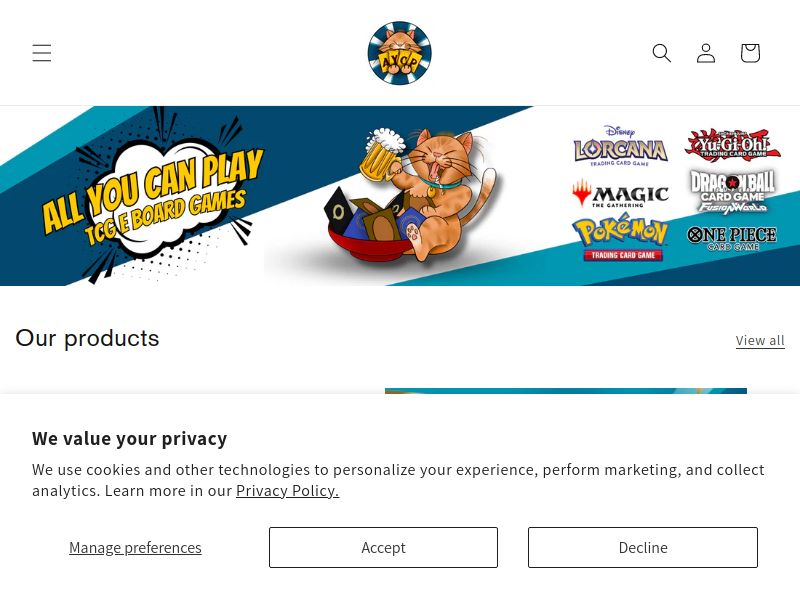Click the AYCP cat logo in header
The height and width of the screenshot is (600, 800).
(x=399, y=53)
